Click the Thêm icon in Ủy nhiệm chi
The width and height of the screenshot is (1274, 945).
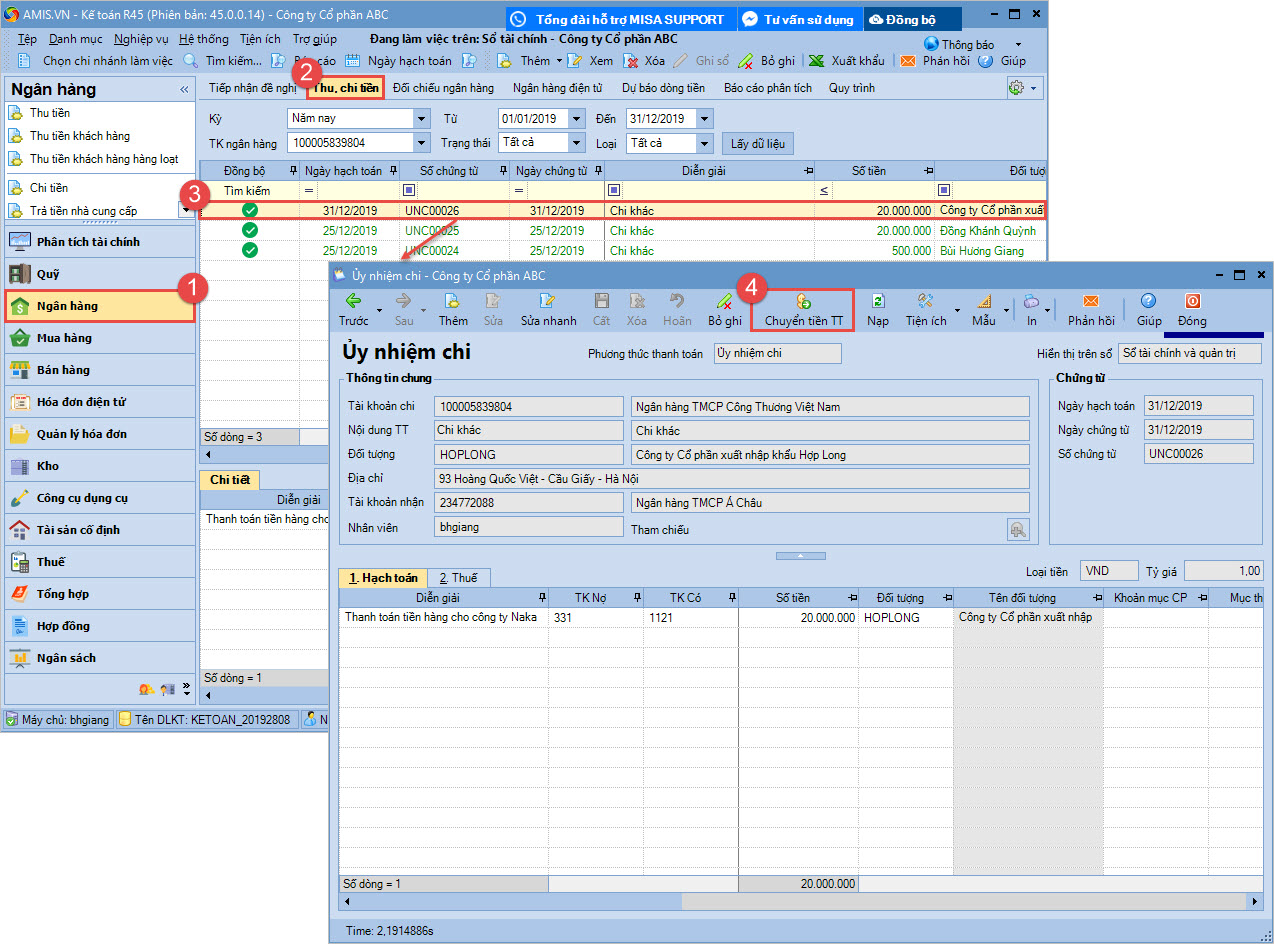point(452,301)
